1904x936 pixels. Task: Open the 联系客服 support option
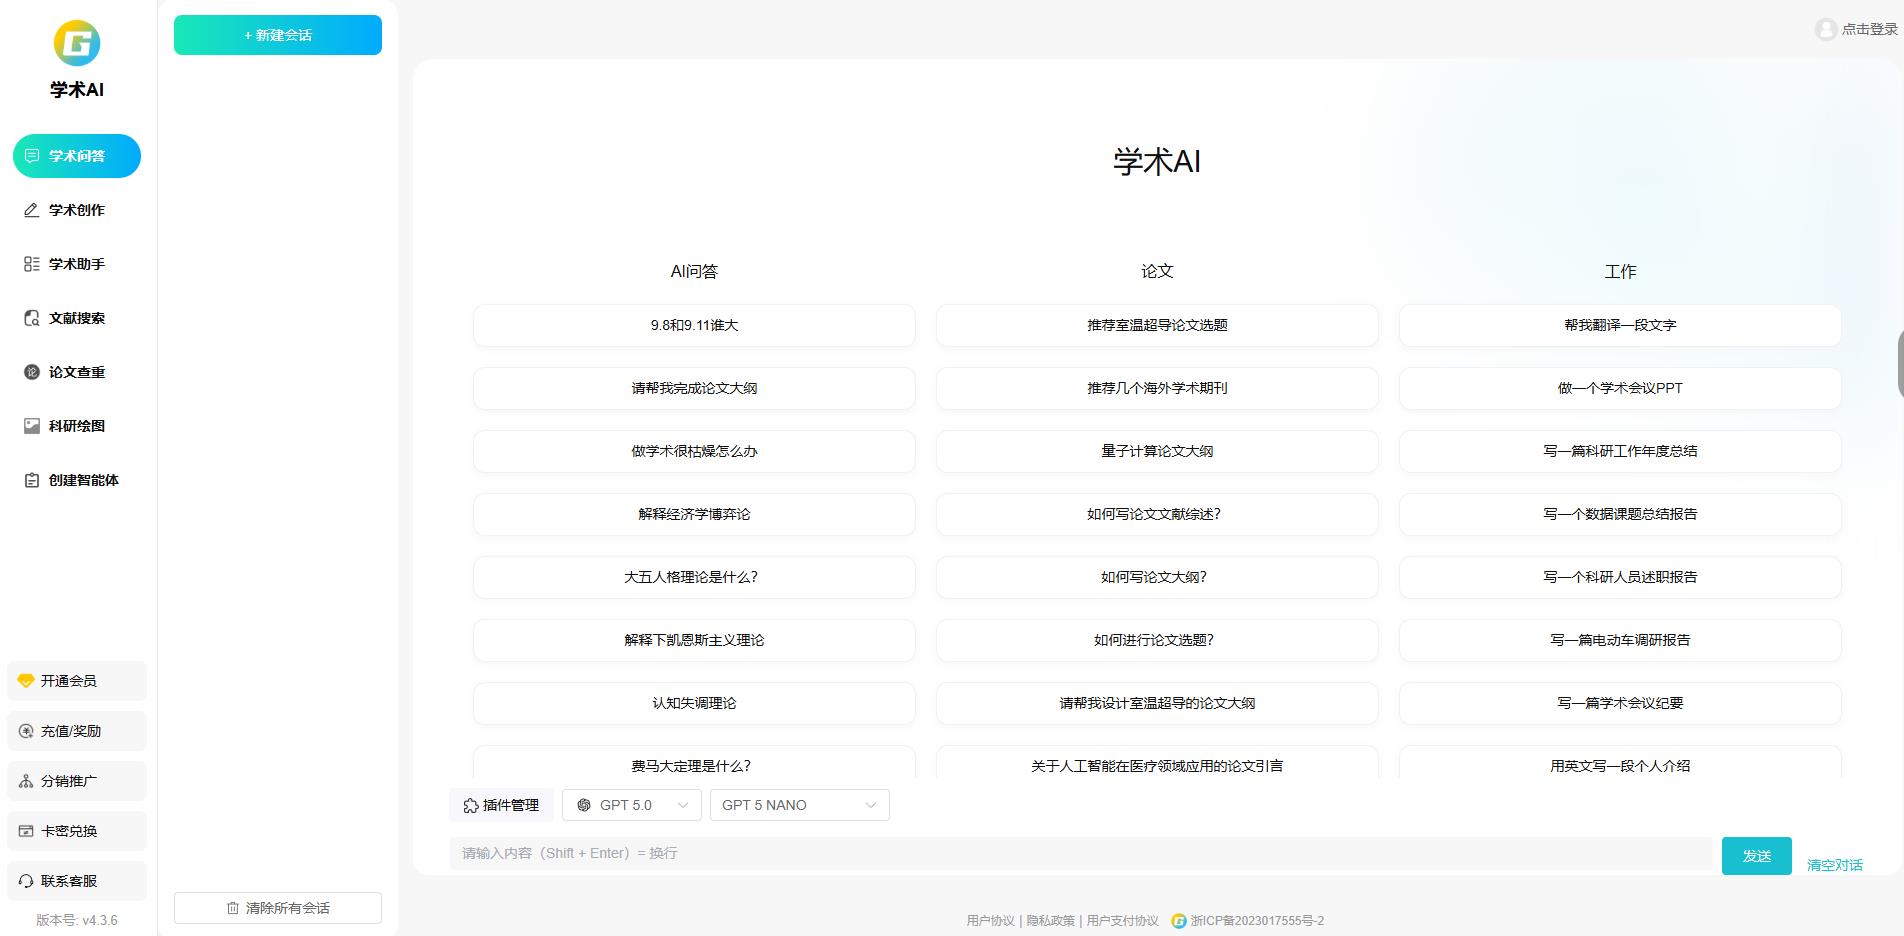(x=77, y=880)
